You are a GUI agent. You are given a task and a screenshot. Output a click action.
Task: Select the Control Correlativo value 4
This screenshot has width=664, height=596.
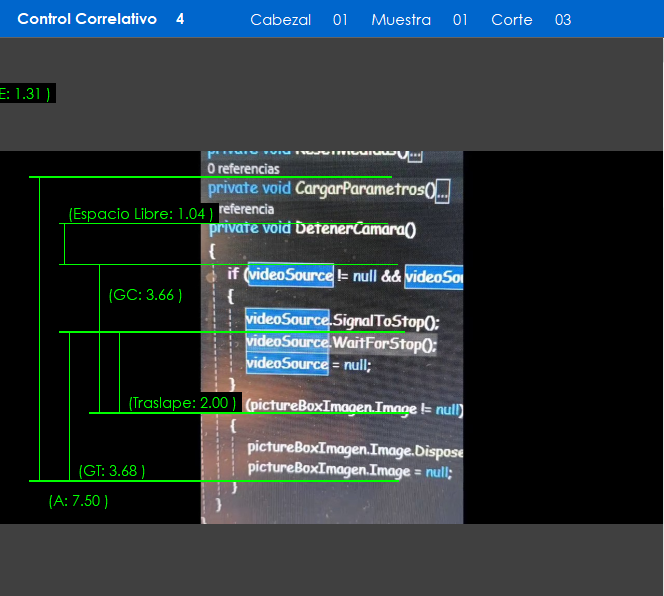coord(180,19)
